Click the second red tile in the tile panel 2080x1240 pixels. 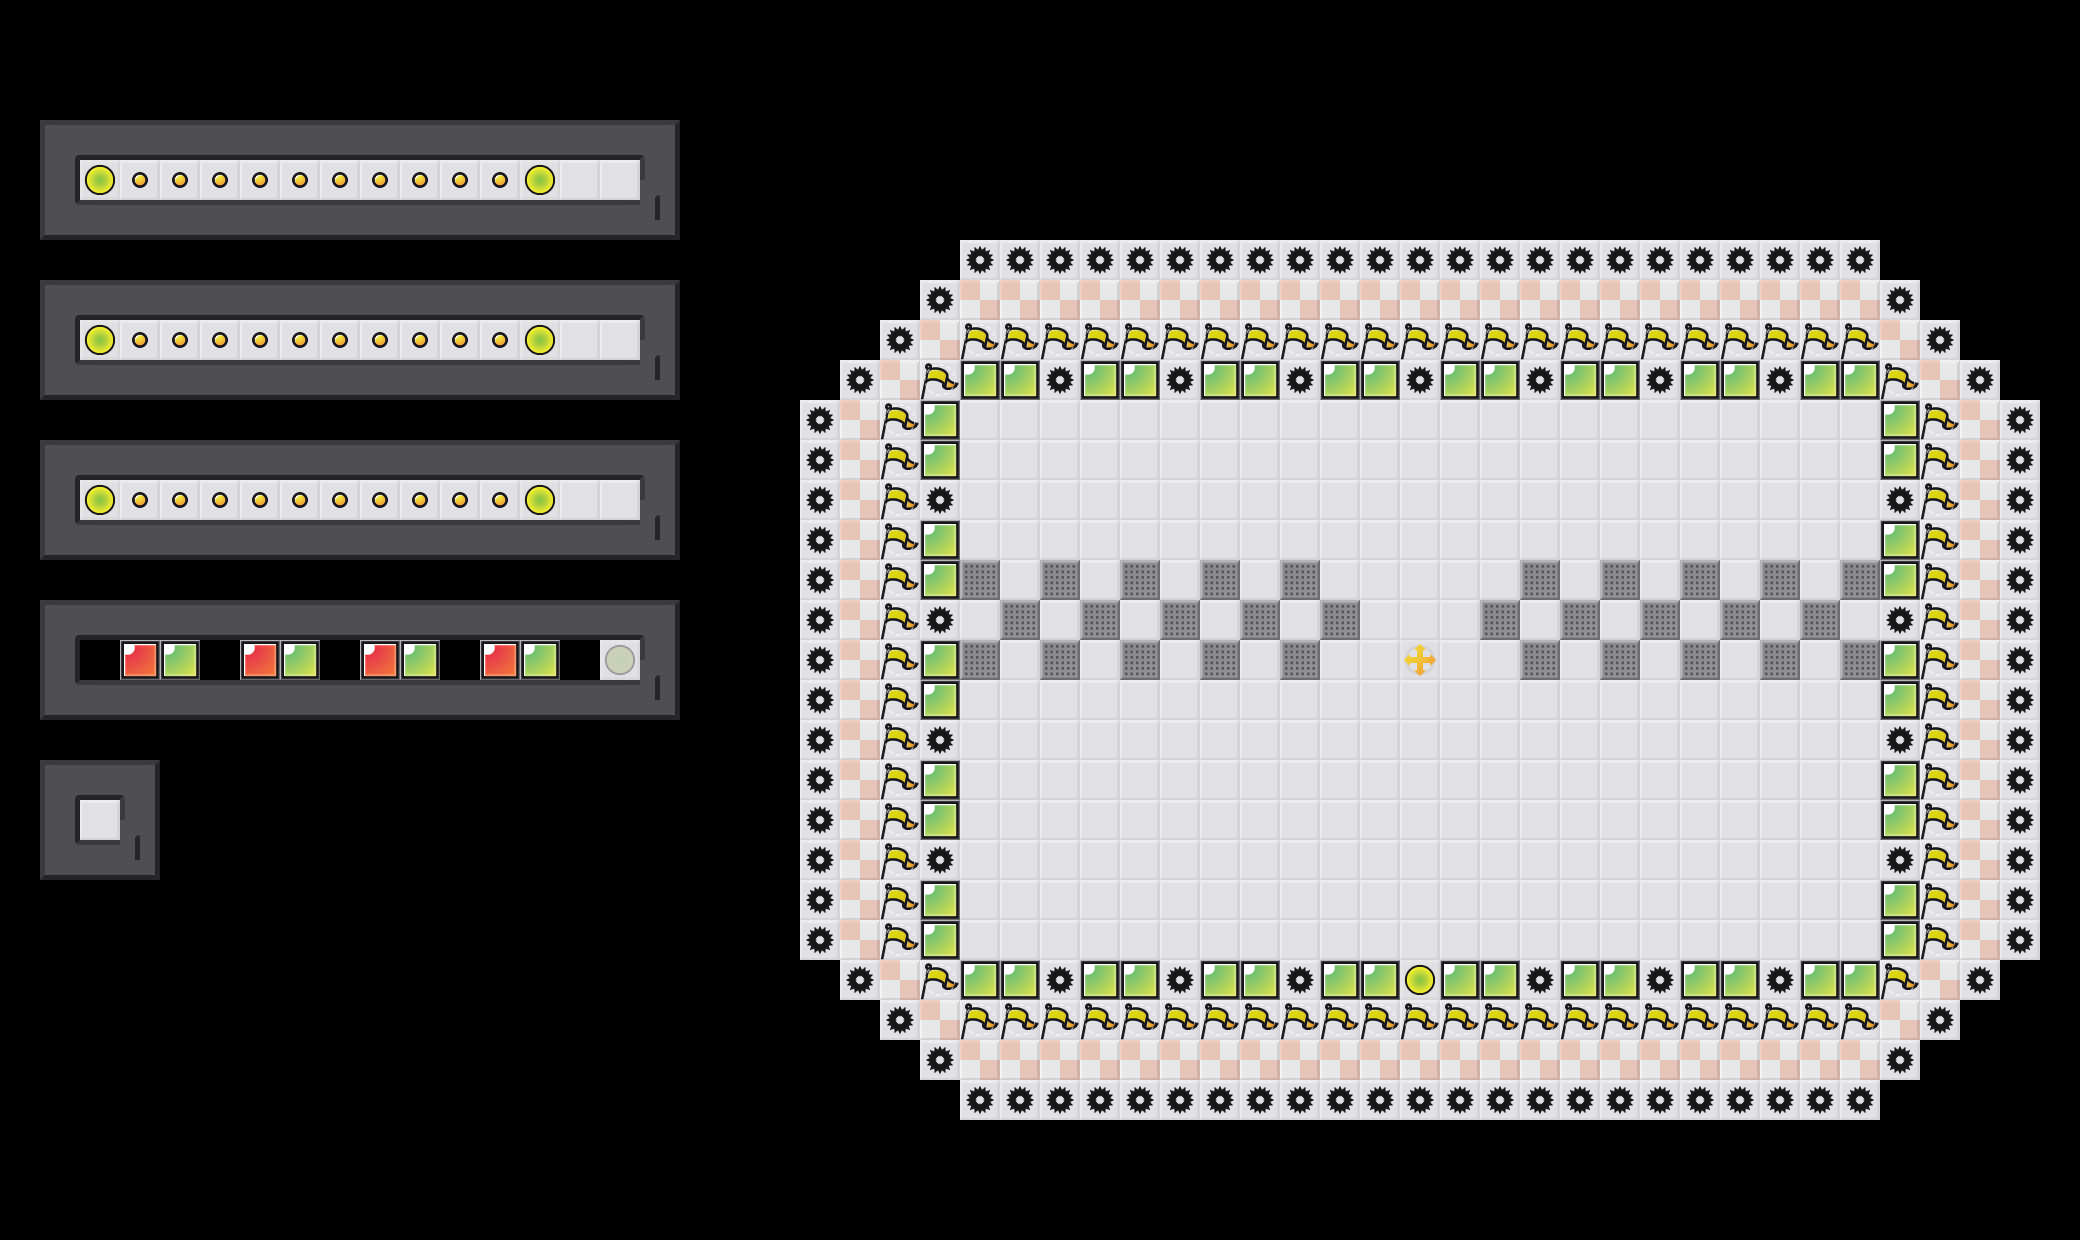tap(260, 660)
